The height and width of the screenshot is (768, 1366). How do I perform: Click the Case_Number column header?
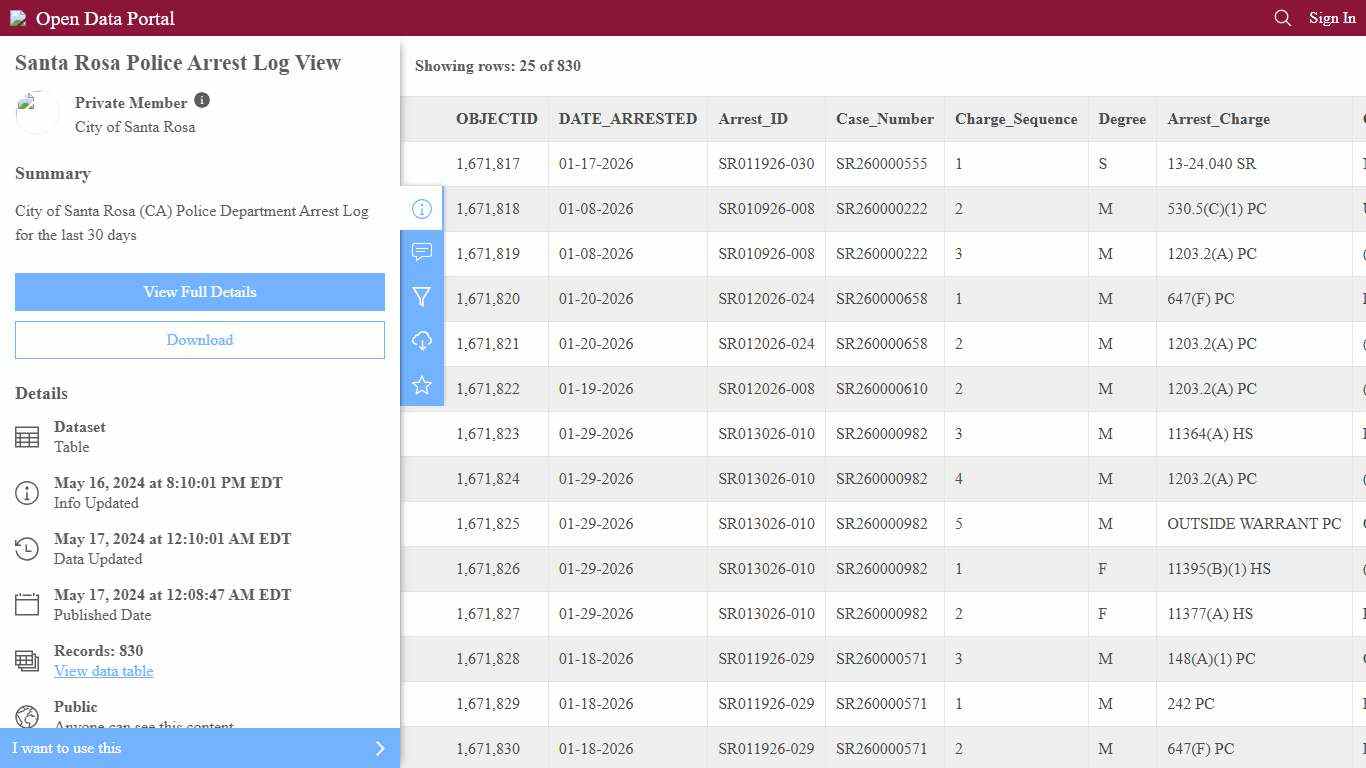pos(884,119)
